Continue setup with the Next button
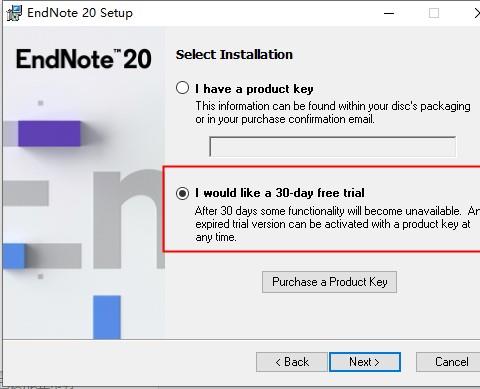This screenshot has height=389, width=480. [365, 362]
